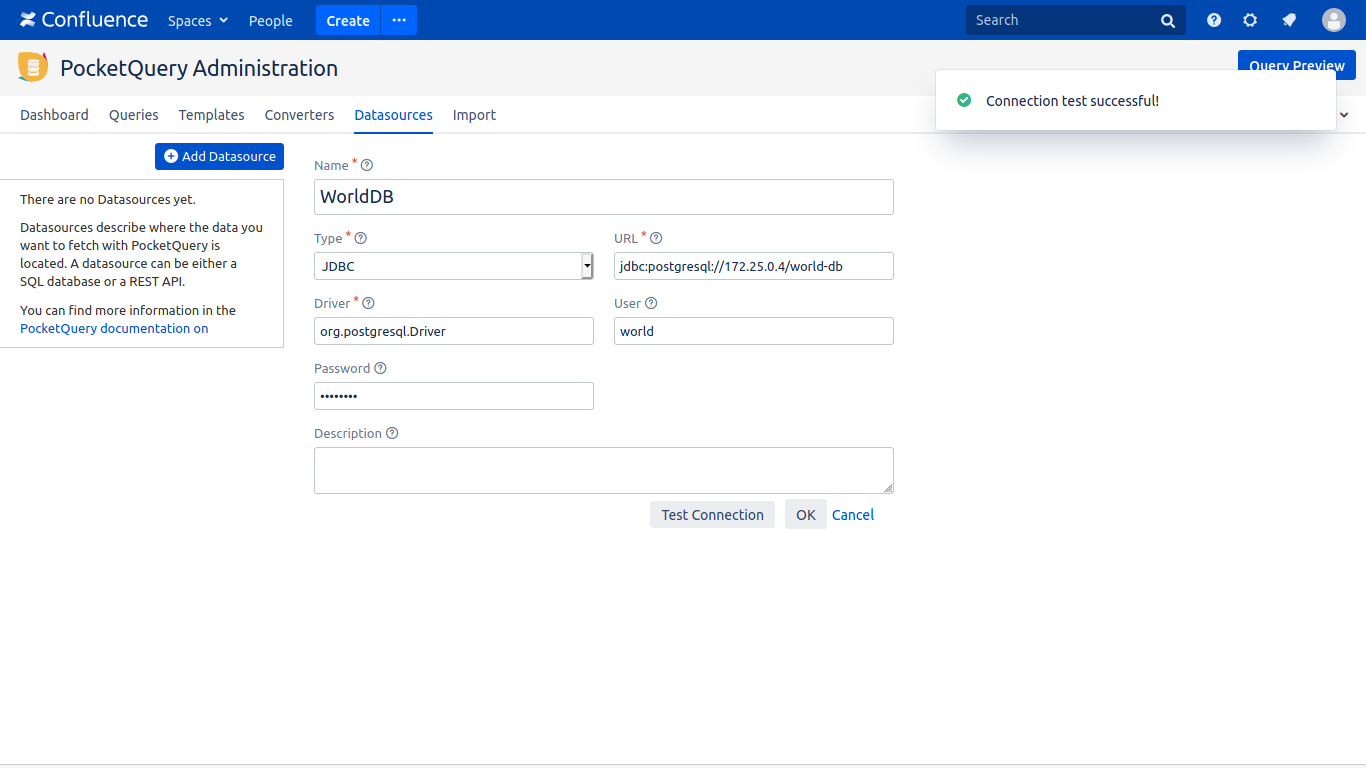Click help icon next to URL label
The height and width of the screenshot is (768, 1366).
click(x=656, y=239)
